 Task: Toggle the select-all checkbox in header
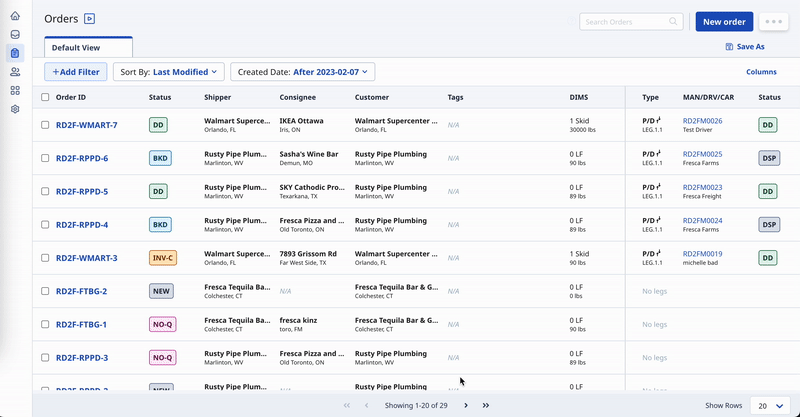[45, 97]
